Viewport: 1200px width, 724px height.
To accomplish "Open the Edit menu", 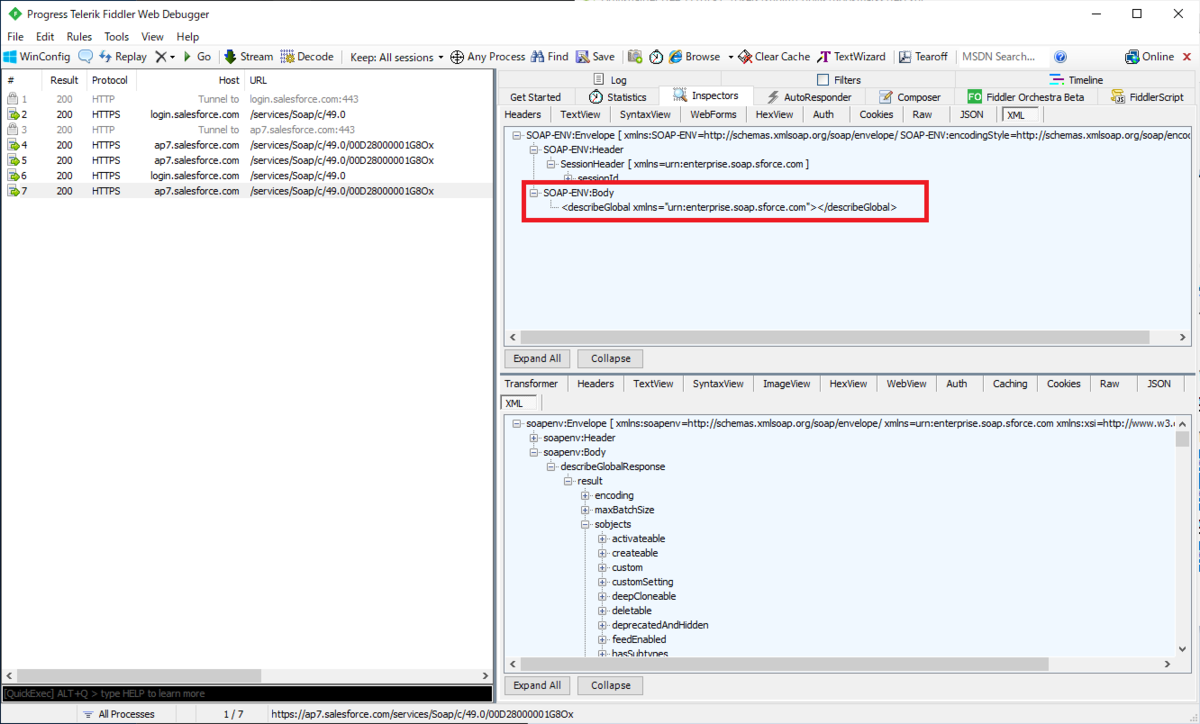I will point(45,37).
